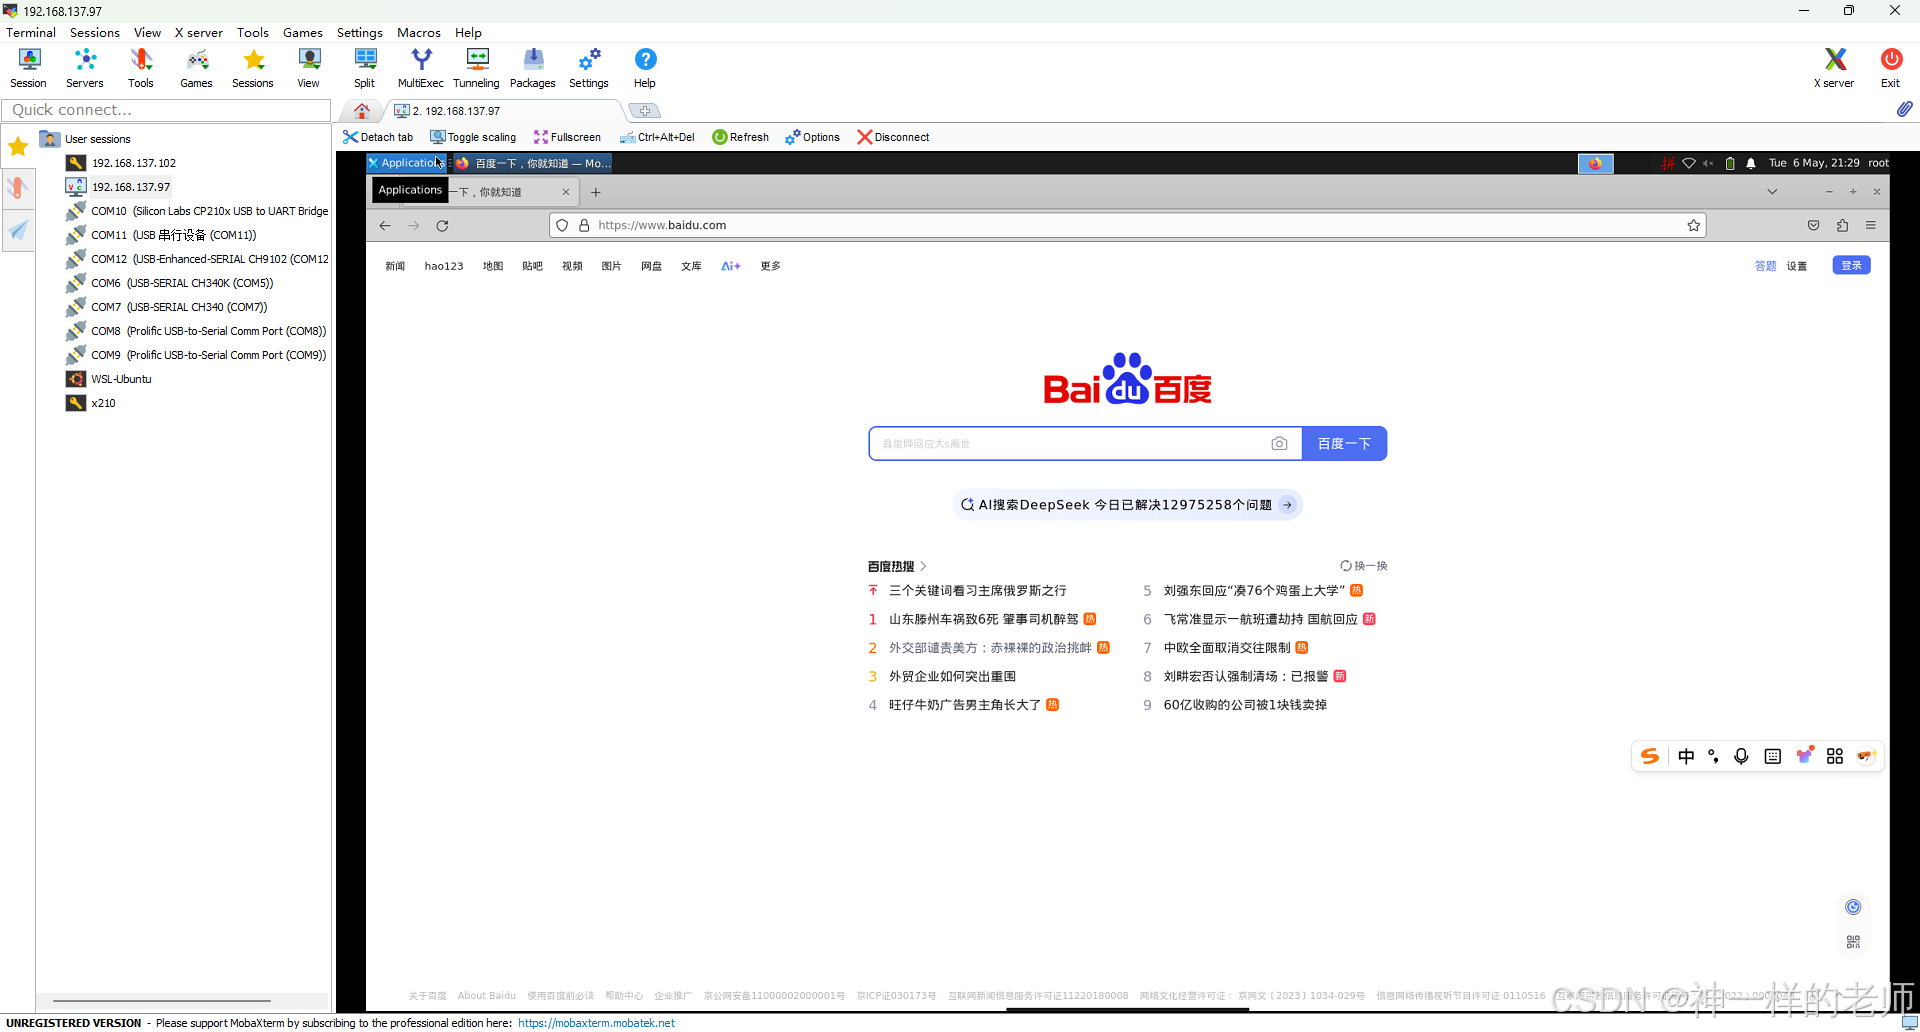Open the paperclip attachment icon

tap(1905, 109)
